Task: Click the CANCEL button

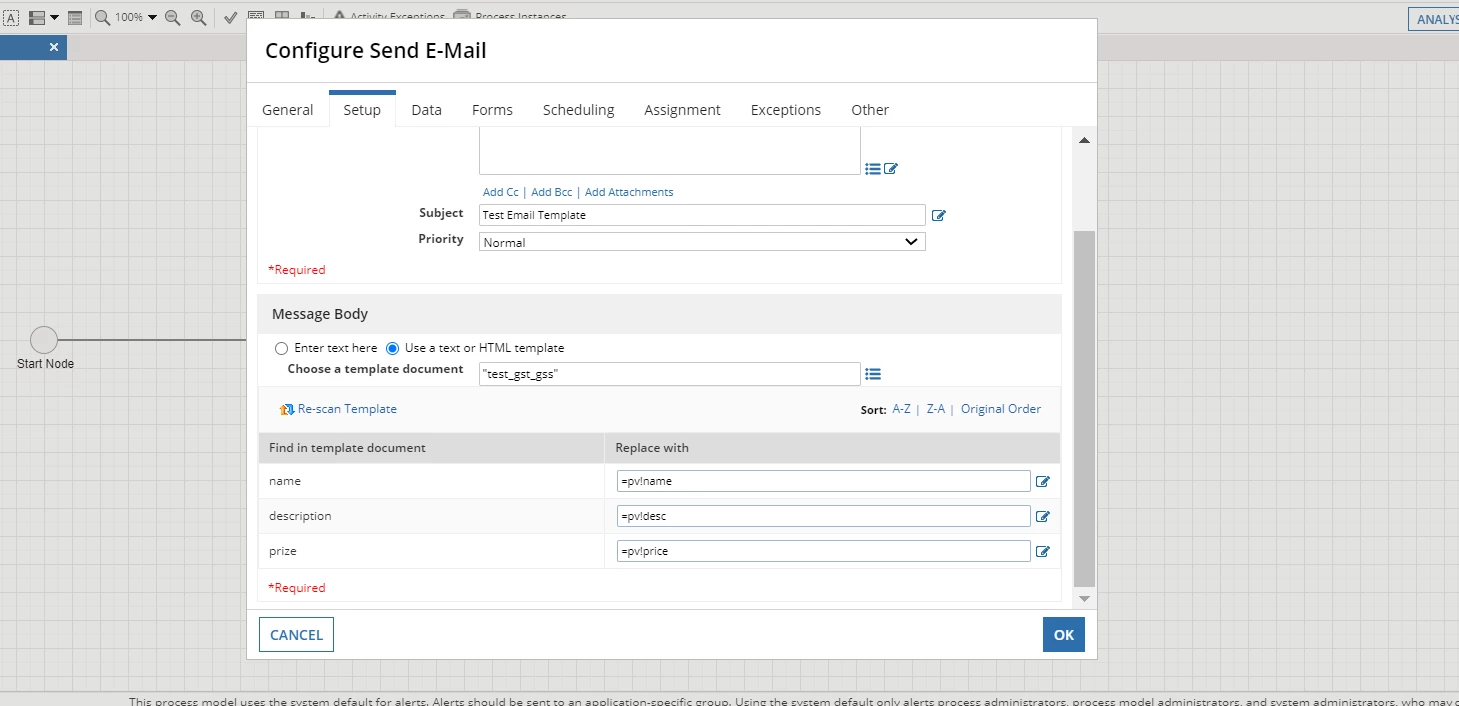Action: [296, 635]
